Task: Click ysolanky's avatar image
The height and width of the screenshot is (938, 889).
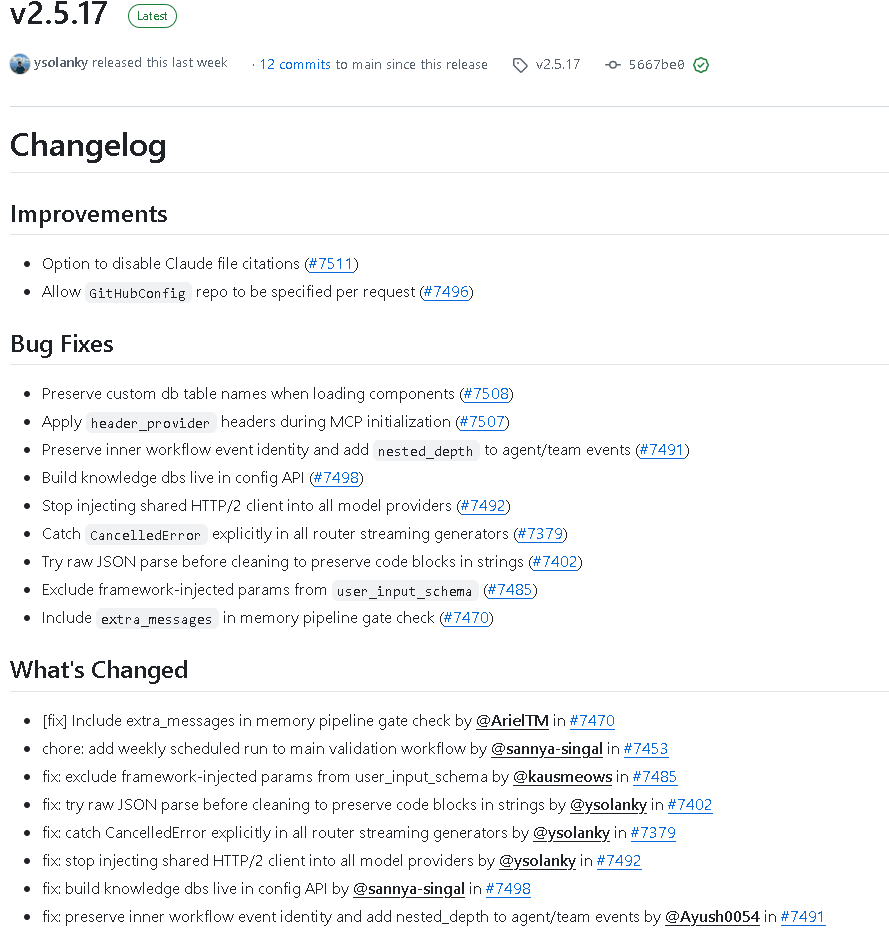Action: point(18,63)
